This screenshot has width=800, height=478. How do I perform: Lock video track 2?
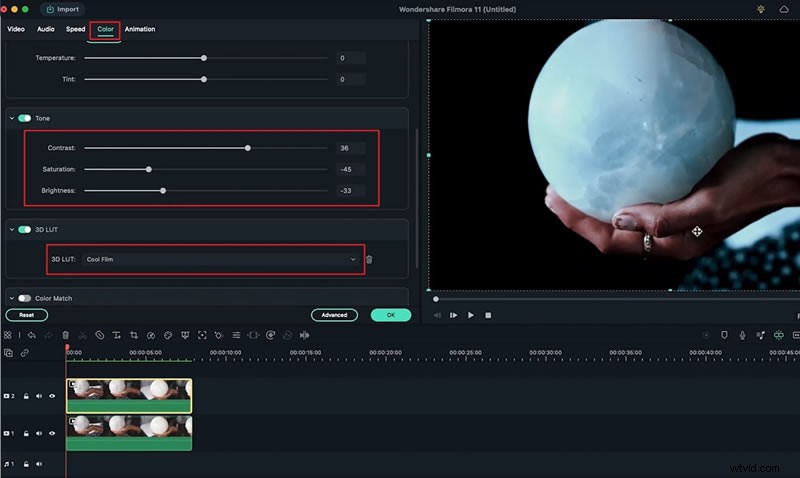pos(26,396)
